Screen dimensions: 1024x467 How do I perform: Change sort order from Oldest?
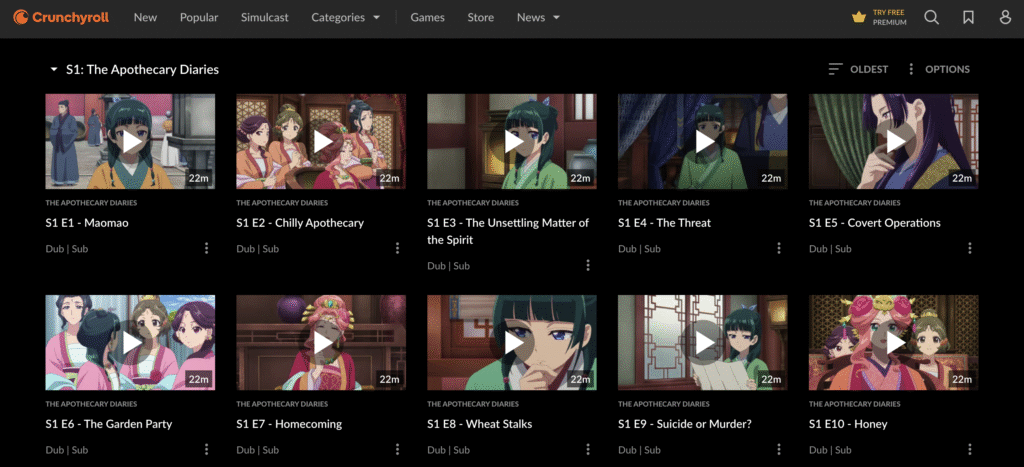[x=858, y=69]
